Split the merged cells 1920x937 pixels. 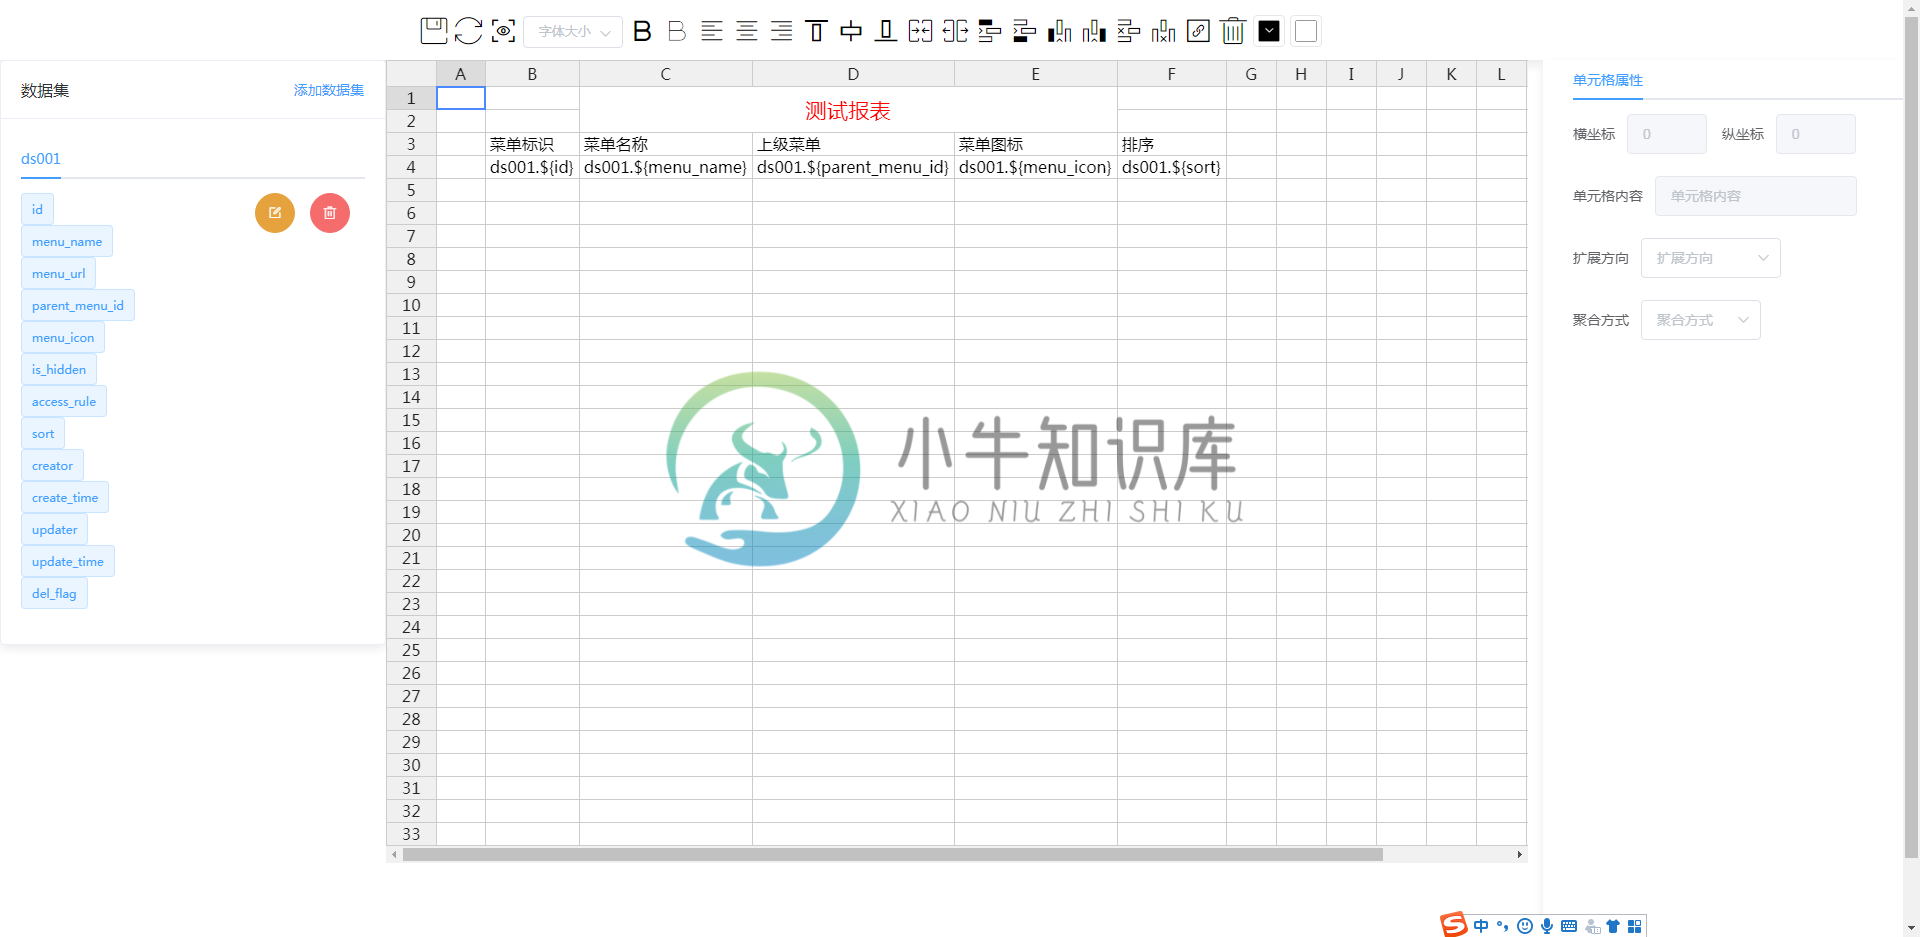click(955, 31)
